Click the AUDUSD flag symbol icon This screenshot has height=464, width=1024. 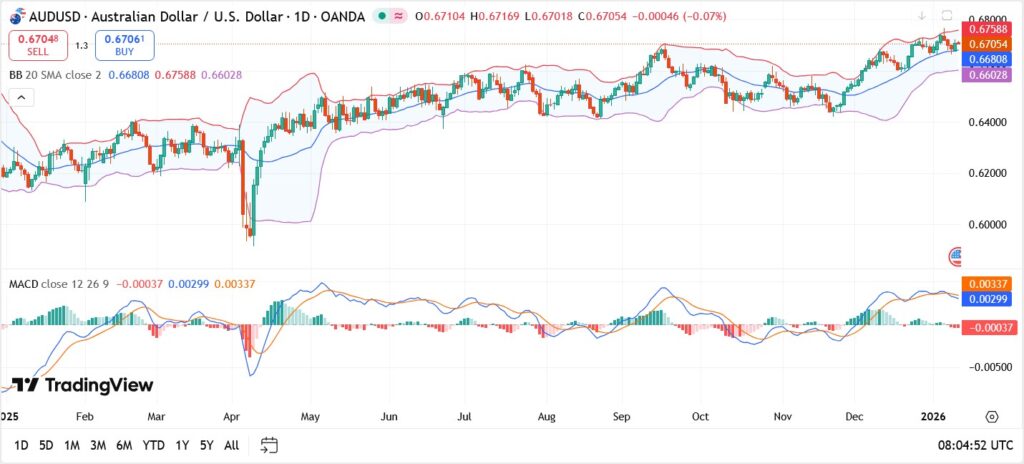(x=16, y=17)
